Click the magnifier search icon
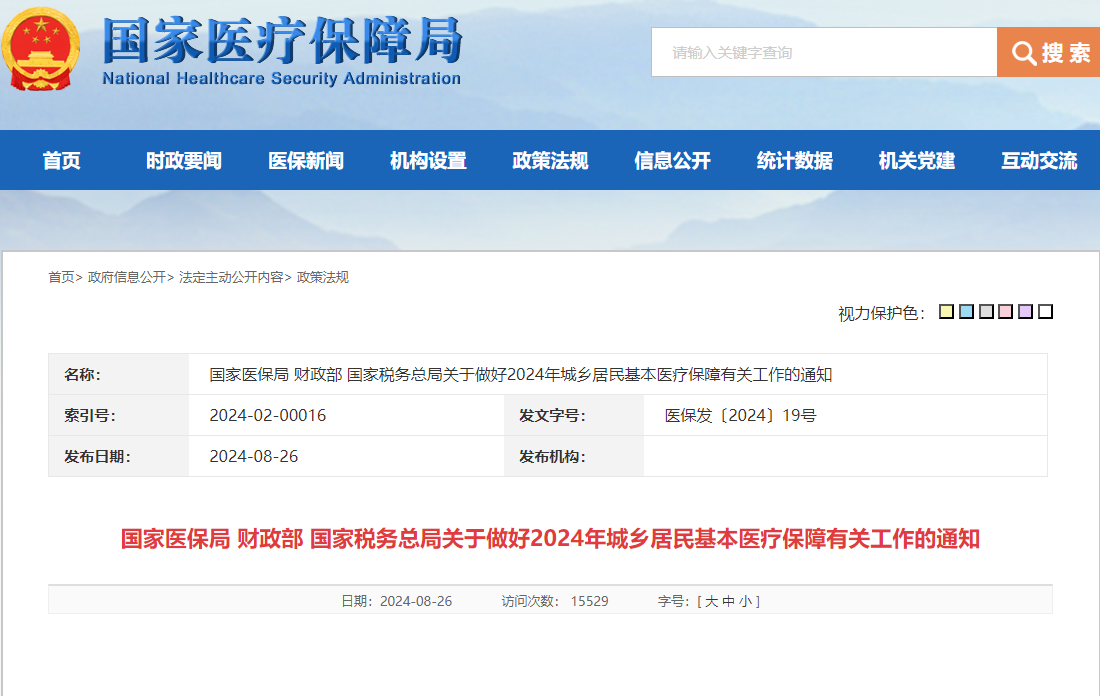1100x696 pixels. 1023,53
